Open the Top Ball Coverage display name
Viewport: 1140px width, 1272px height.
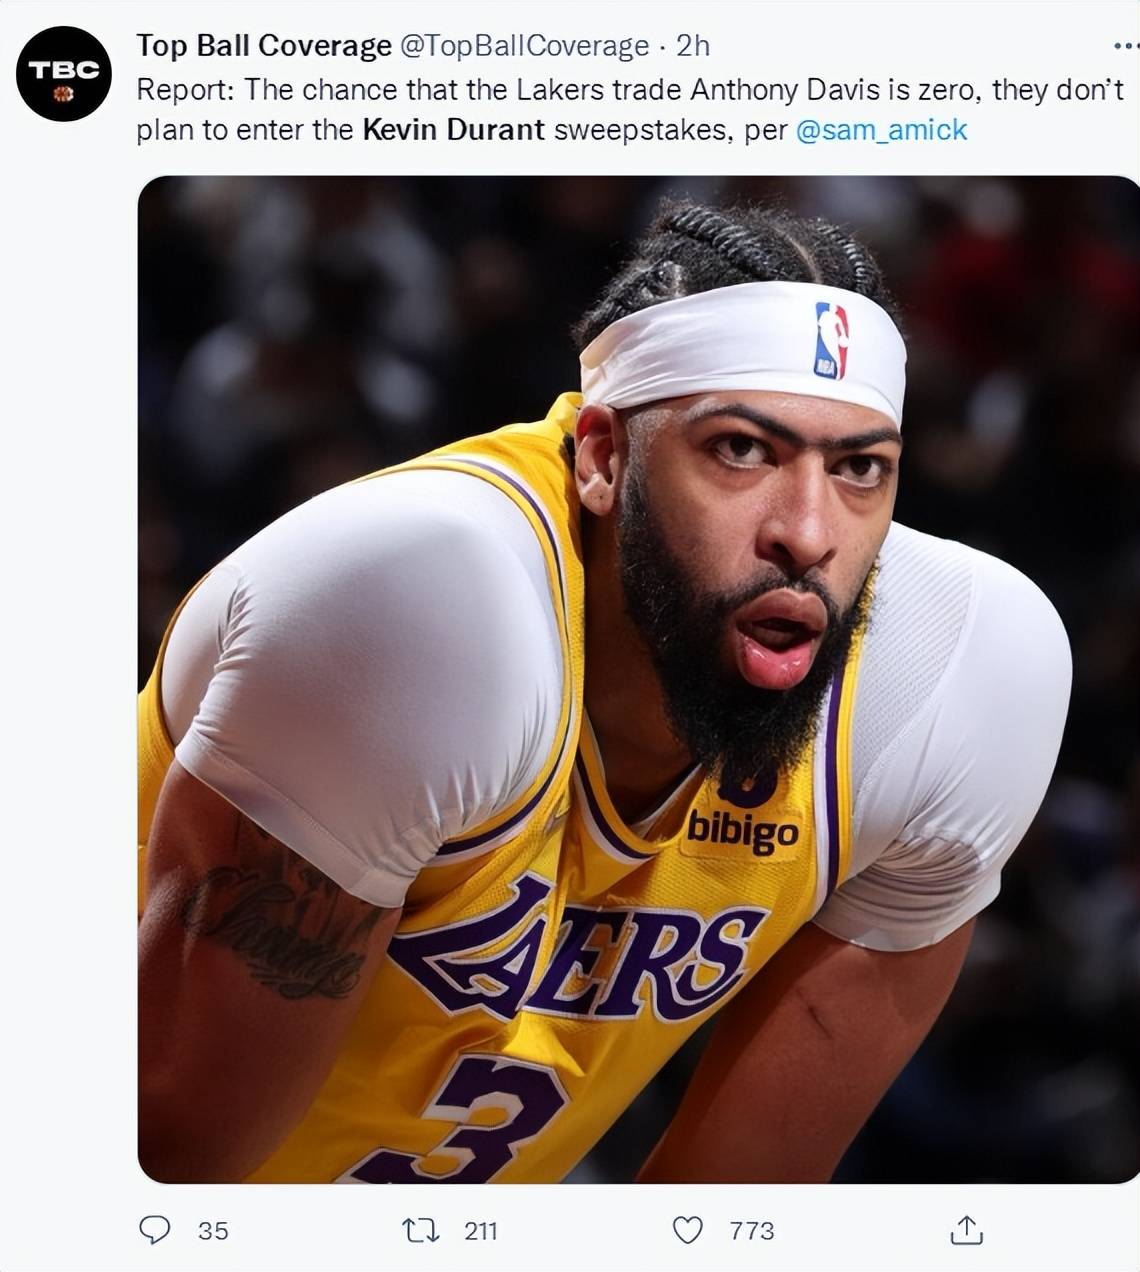point(264,46)
